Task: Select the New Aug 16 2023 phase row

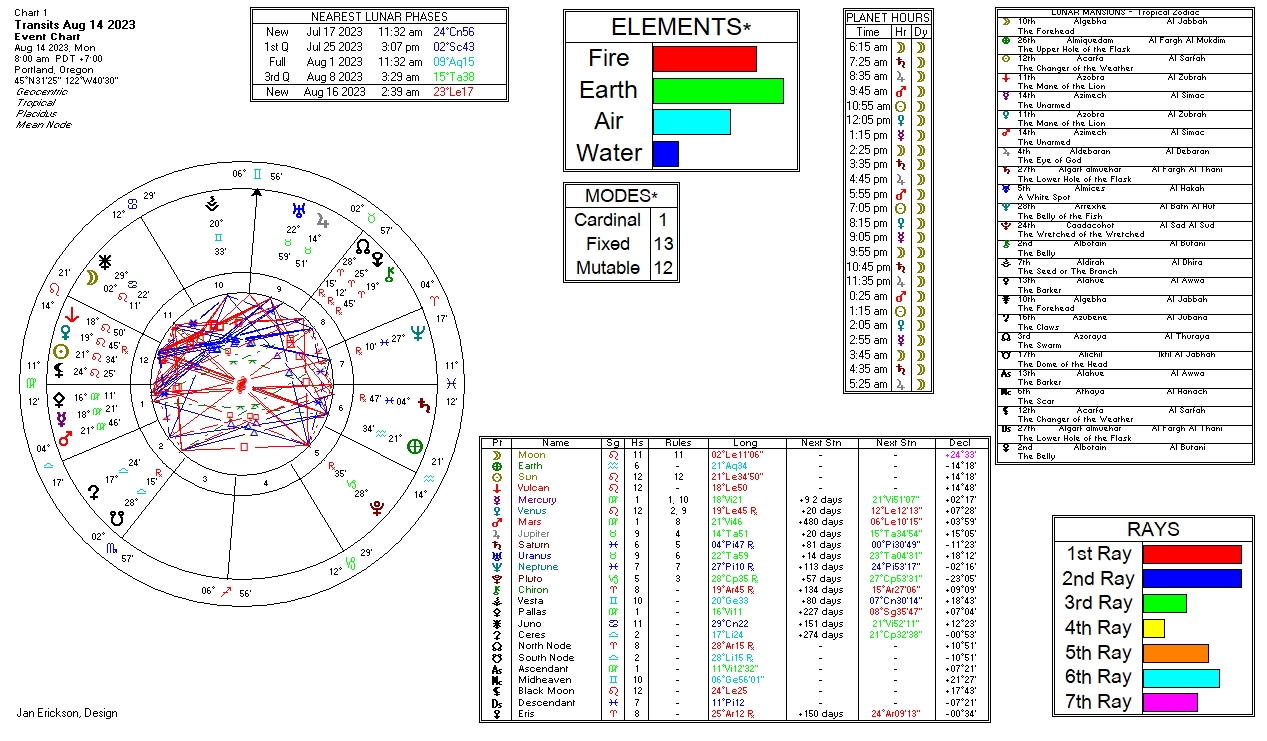Action: tap(379, 92)
